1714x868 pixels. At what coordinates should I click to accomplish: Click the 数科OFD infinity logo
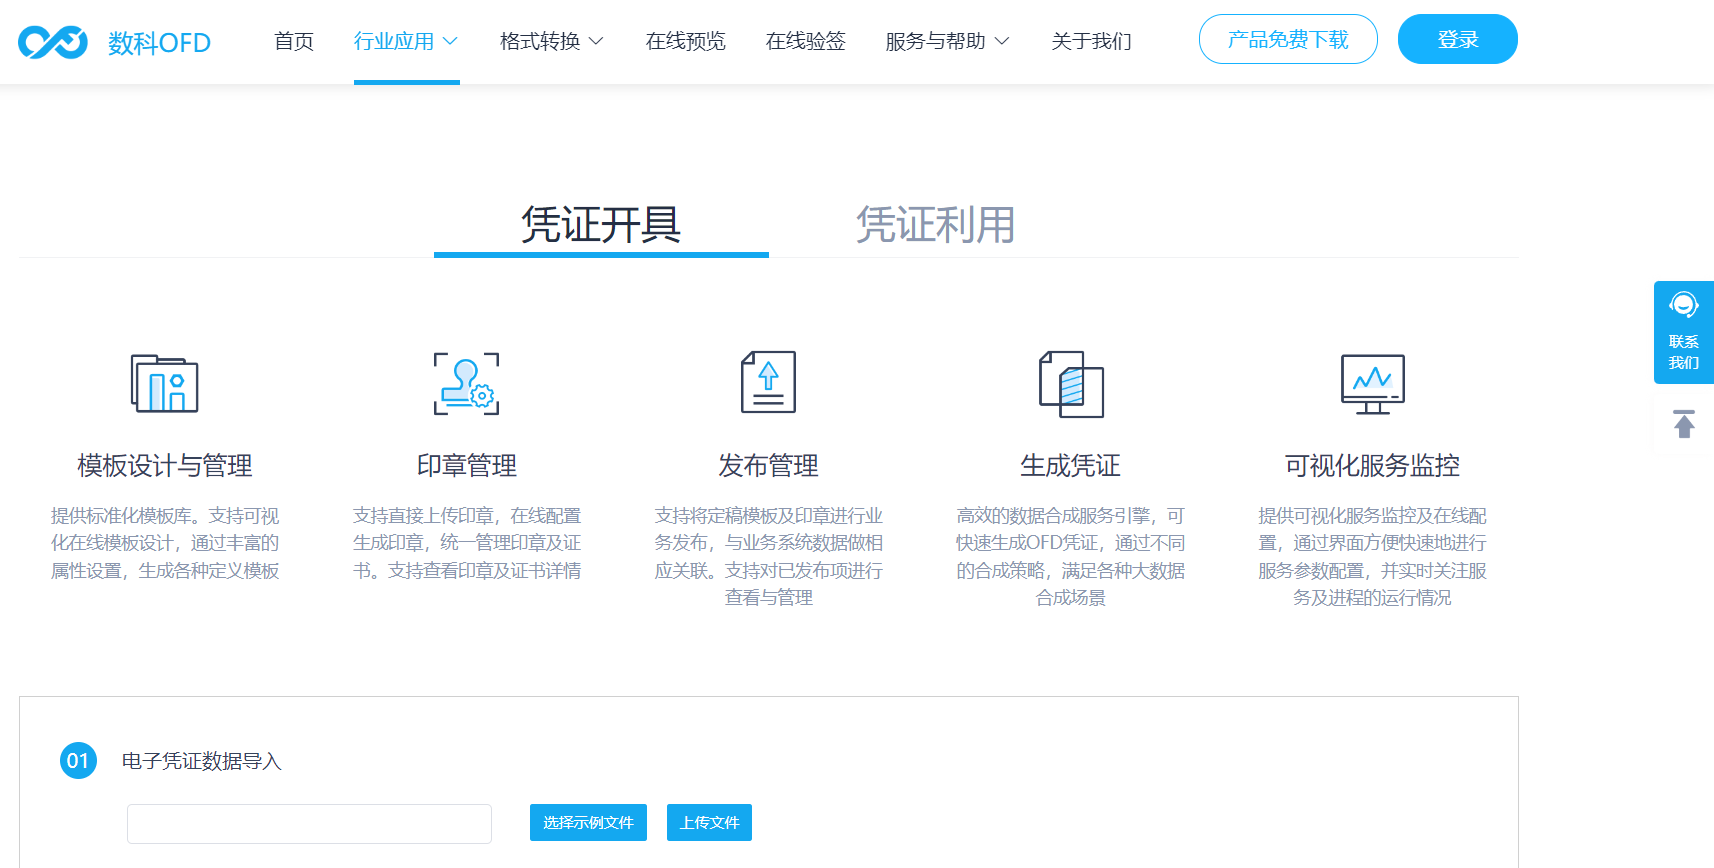(x=53, y=42)
